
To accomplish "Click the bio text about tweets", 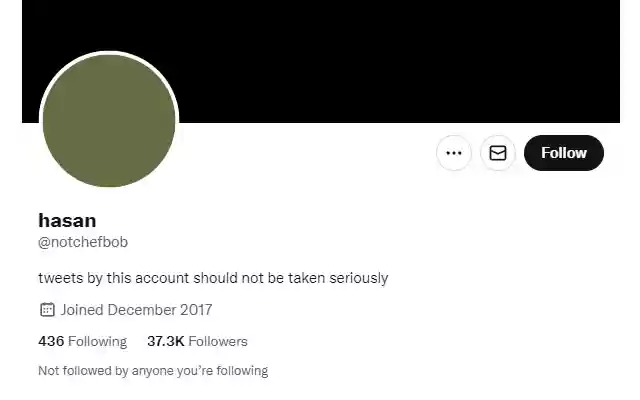I will pyautogui.click(x=213, y=278).
